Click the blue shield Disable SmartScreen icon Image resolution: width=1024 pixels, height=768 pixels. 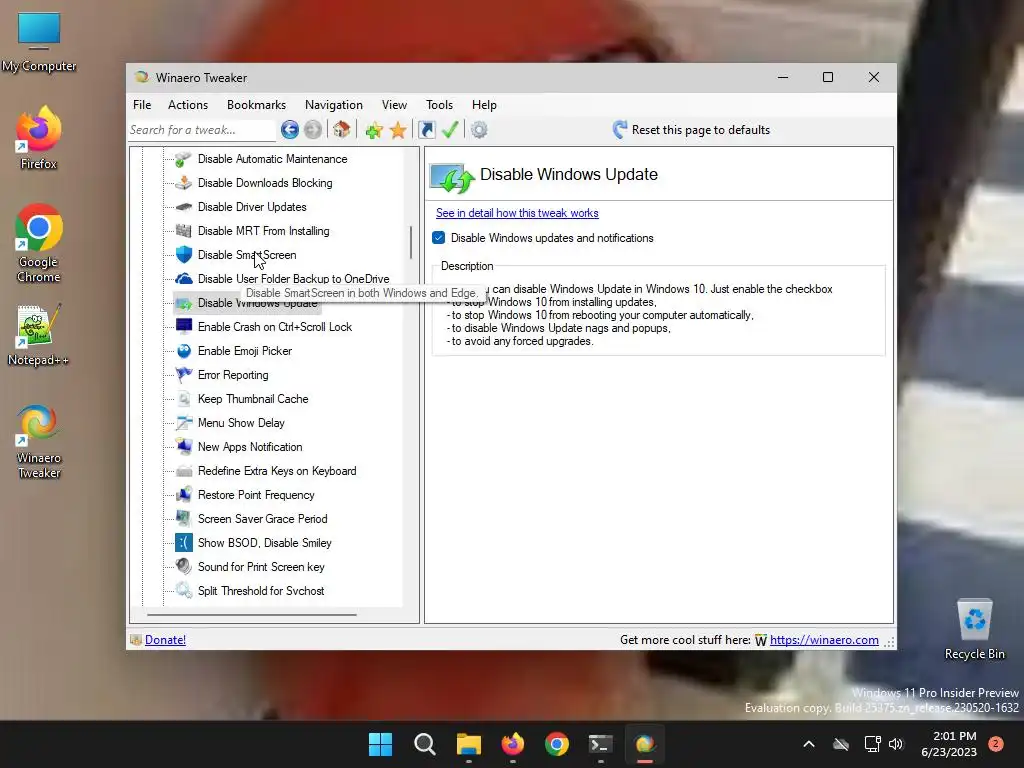click(x=184, y=255)
